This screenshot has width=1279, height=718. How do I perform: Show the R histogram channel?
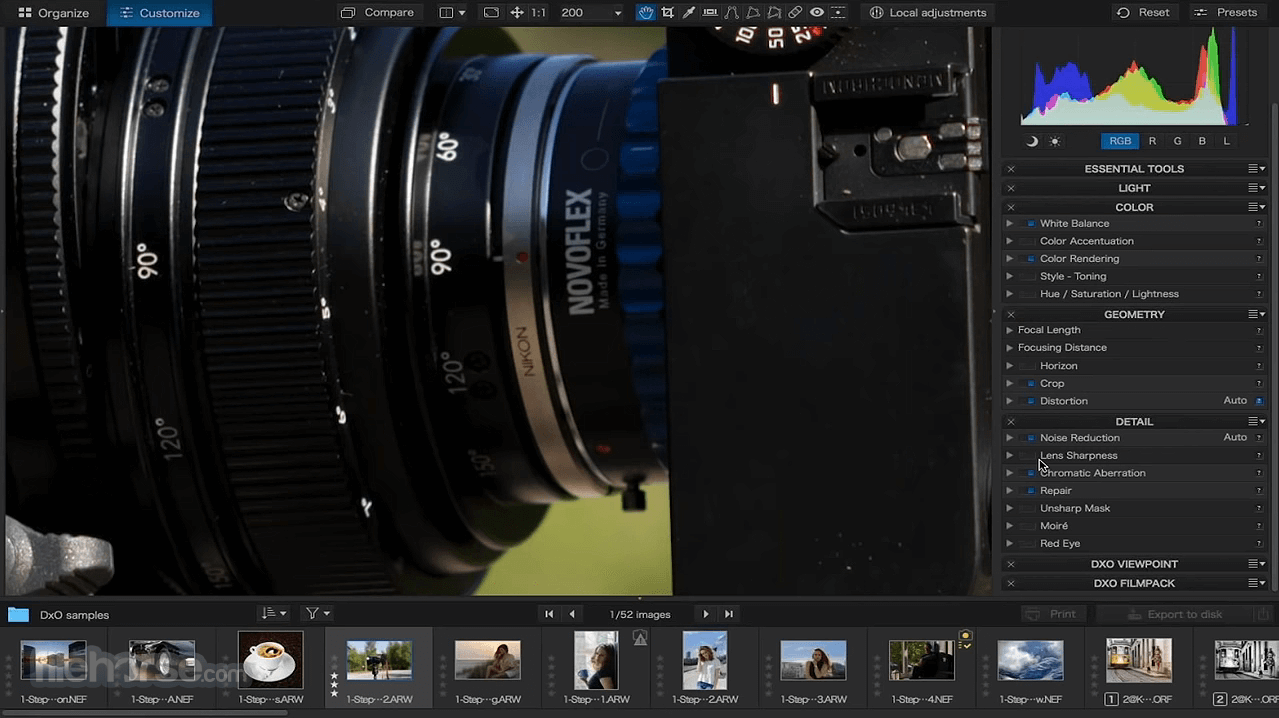pyautogui.click(x=1152, y=141)
